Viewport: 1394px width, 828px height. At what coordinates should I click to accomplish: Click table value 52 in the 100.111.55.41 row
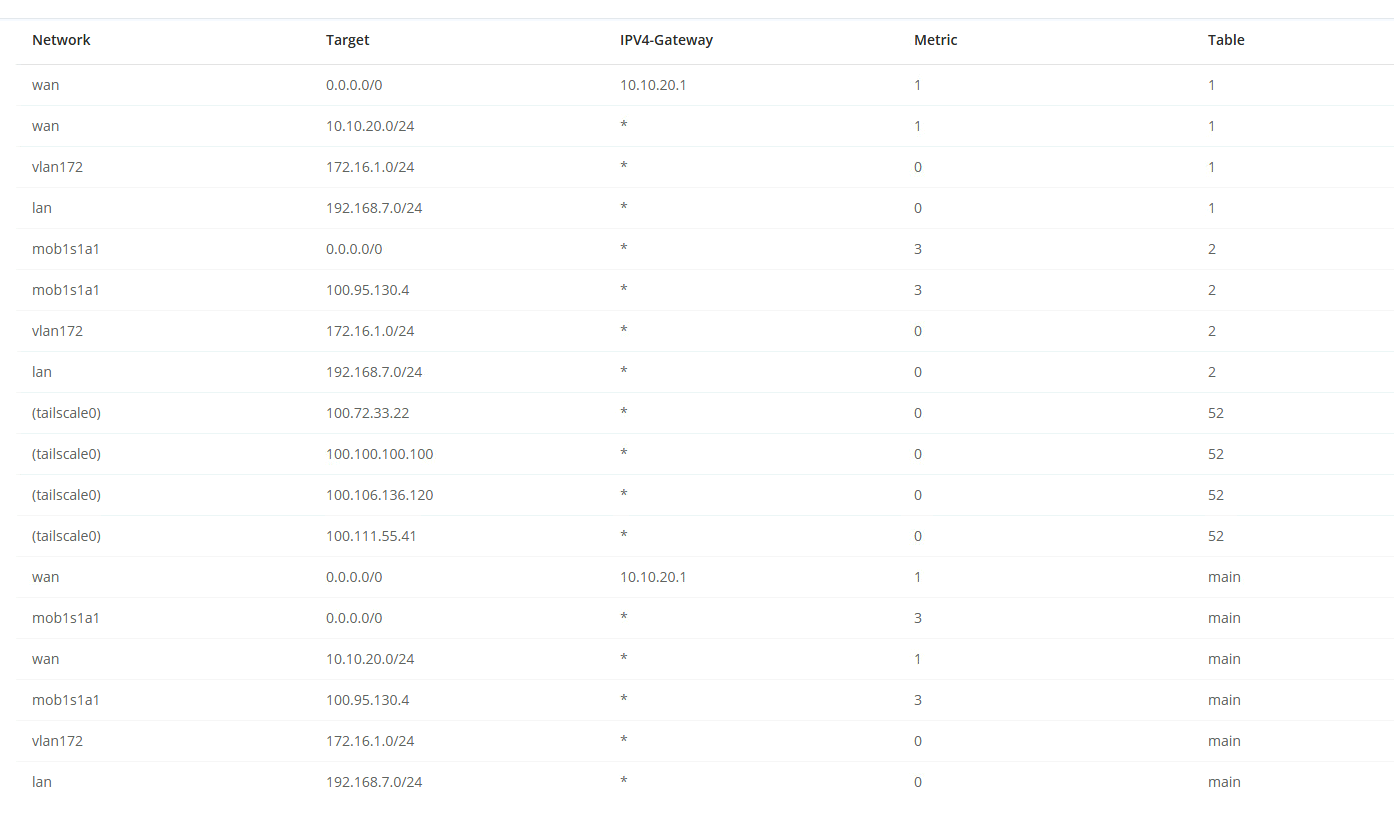click(x=1215, y=536)
